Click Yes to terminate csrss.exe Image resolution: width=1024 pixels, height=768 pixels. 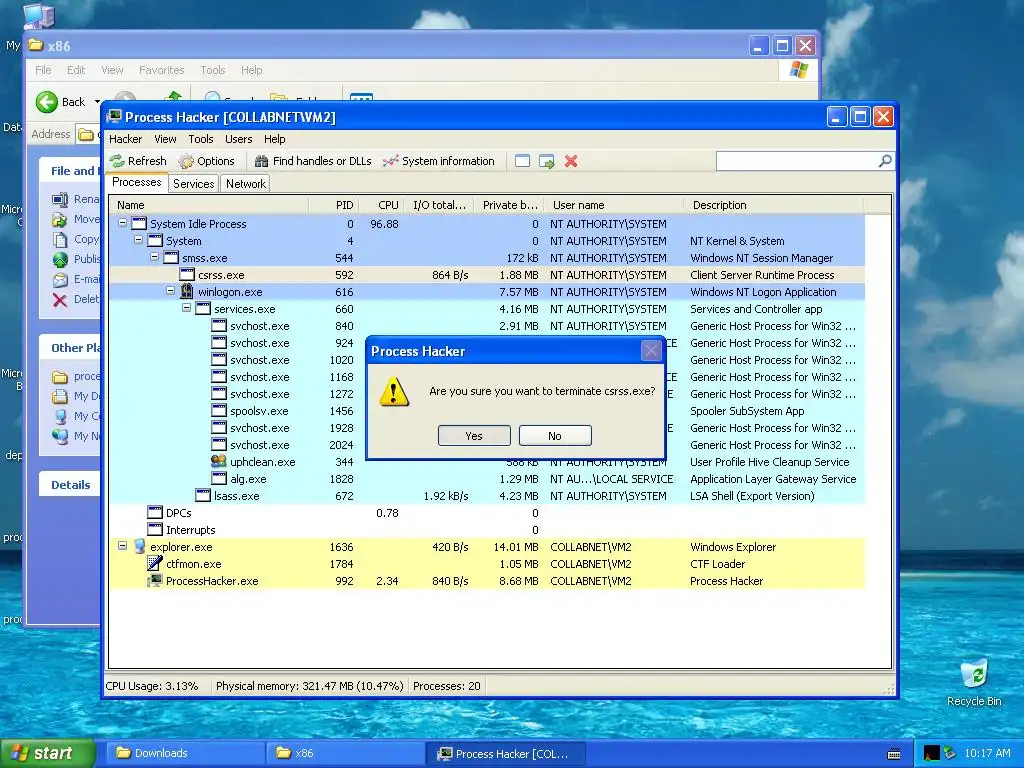point(474,436)
